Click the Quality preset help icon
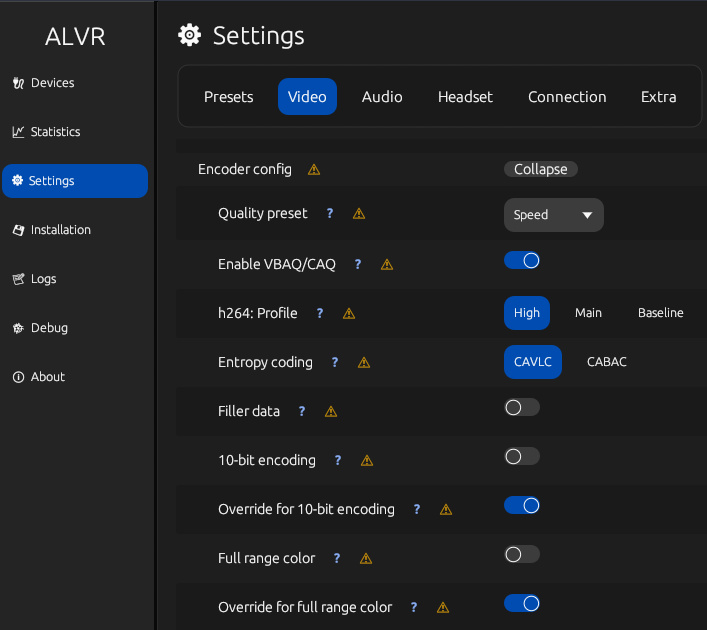Viewport: 707px width, 630px height. pos(330,213)
